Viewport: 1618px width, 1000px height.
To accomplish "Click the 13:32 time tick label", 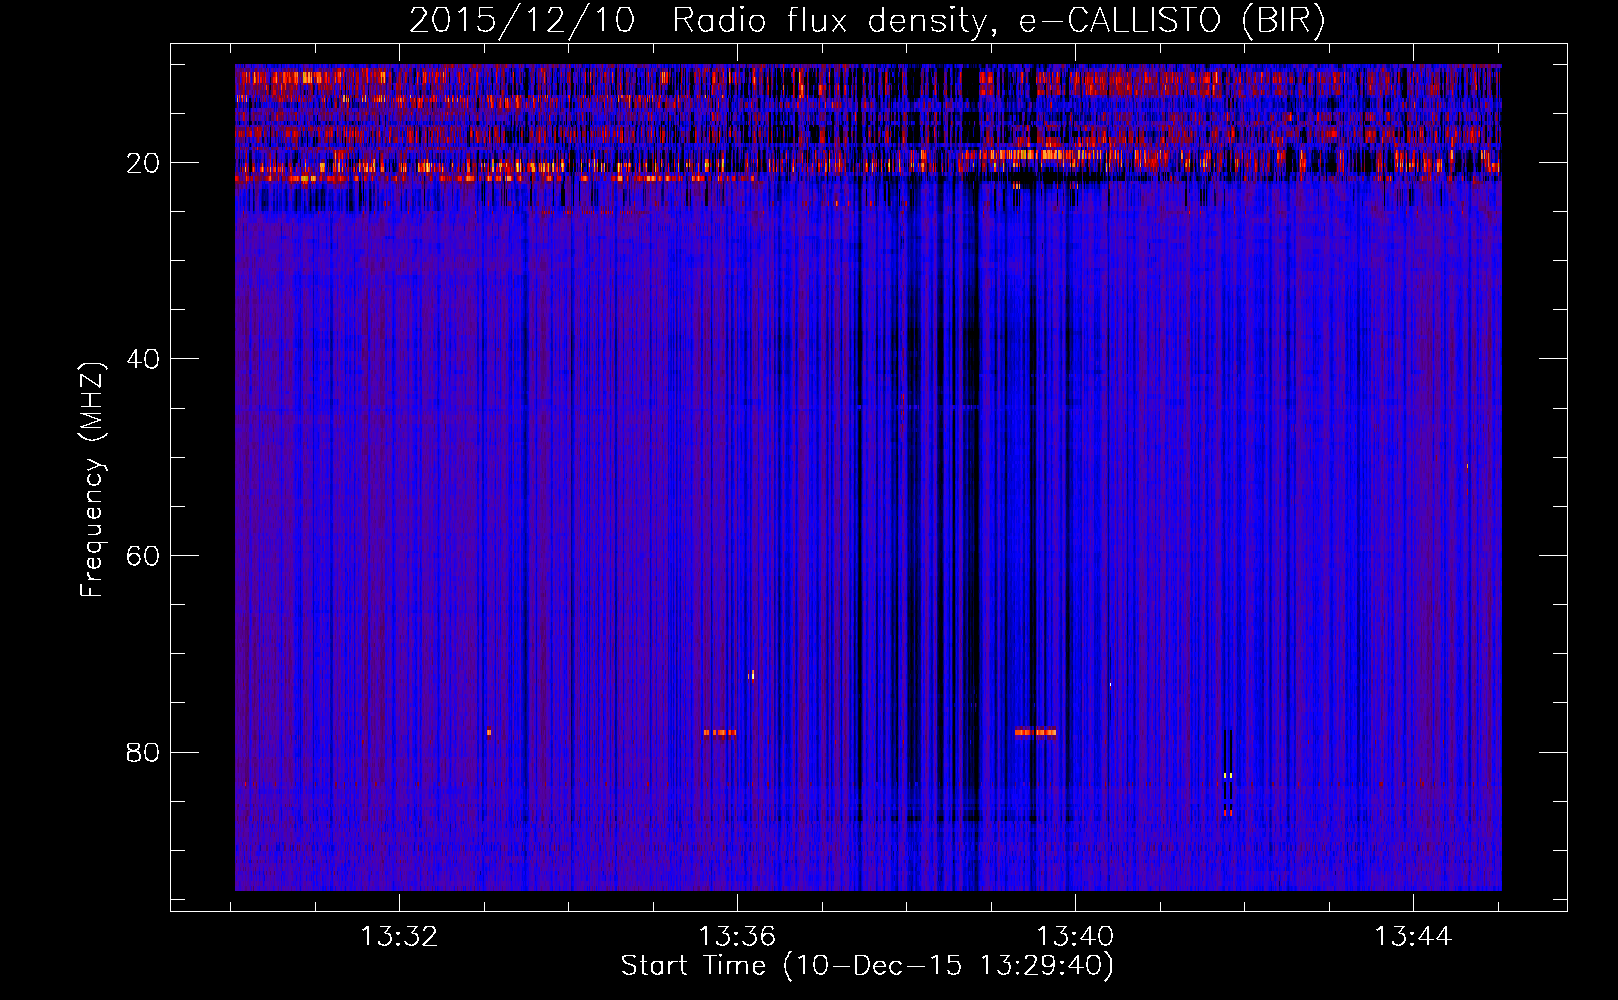I will coord(399,937).
